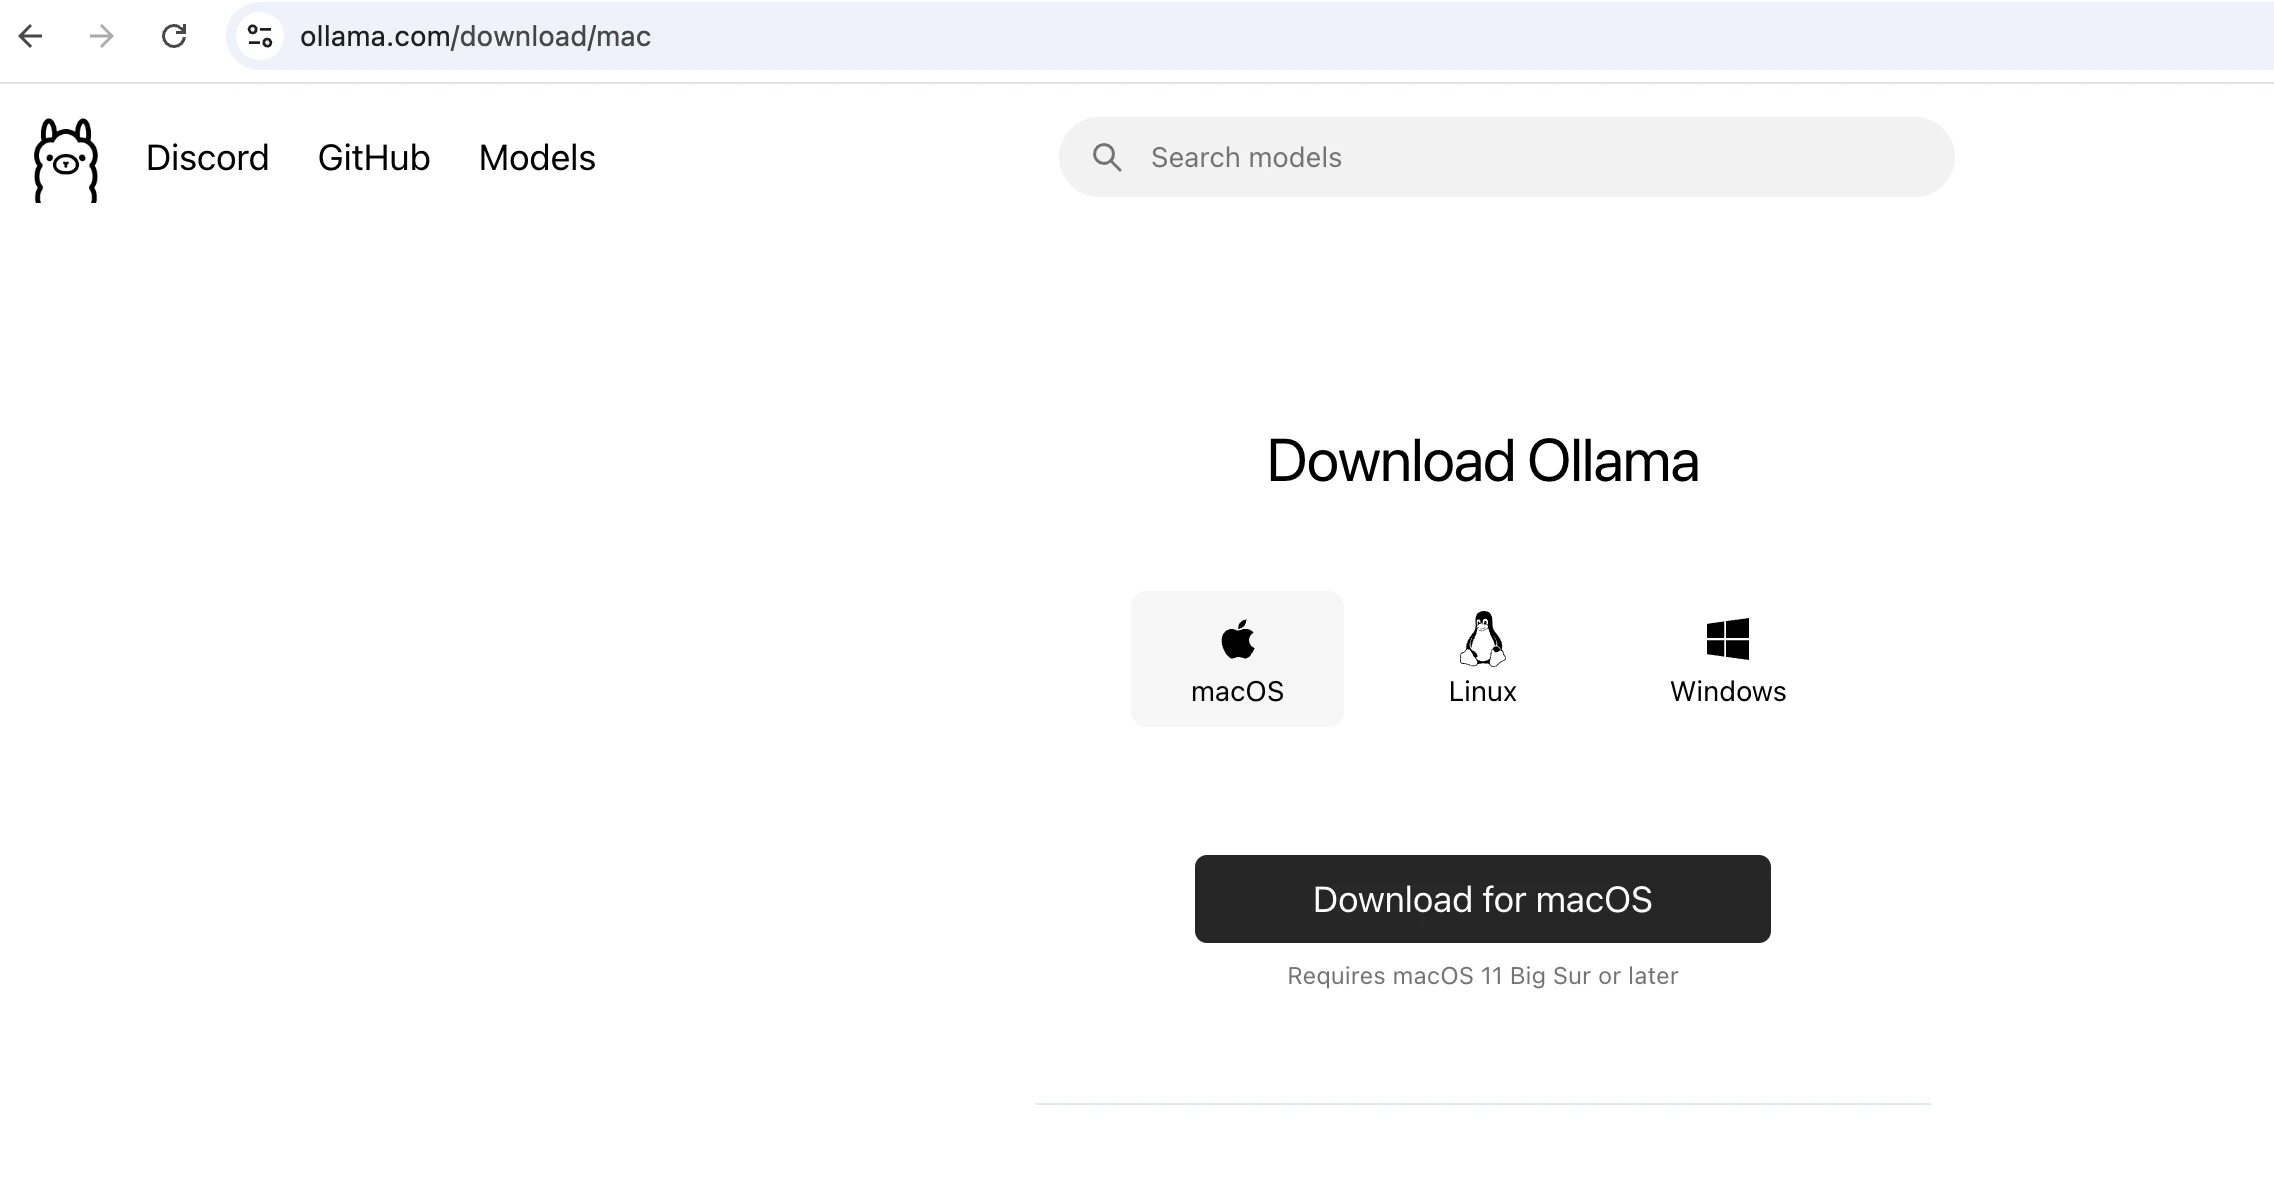2274x1200 pixels.
Task: Open the GitHub link
Action: pyautogui.click(x=374, y=158)
